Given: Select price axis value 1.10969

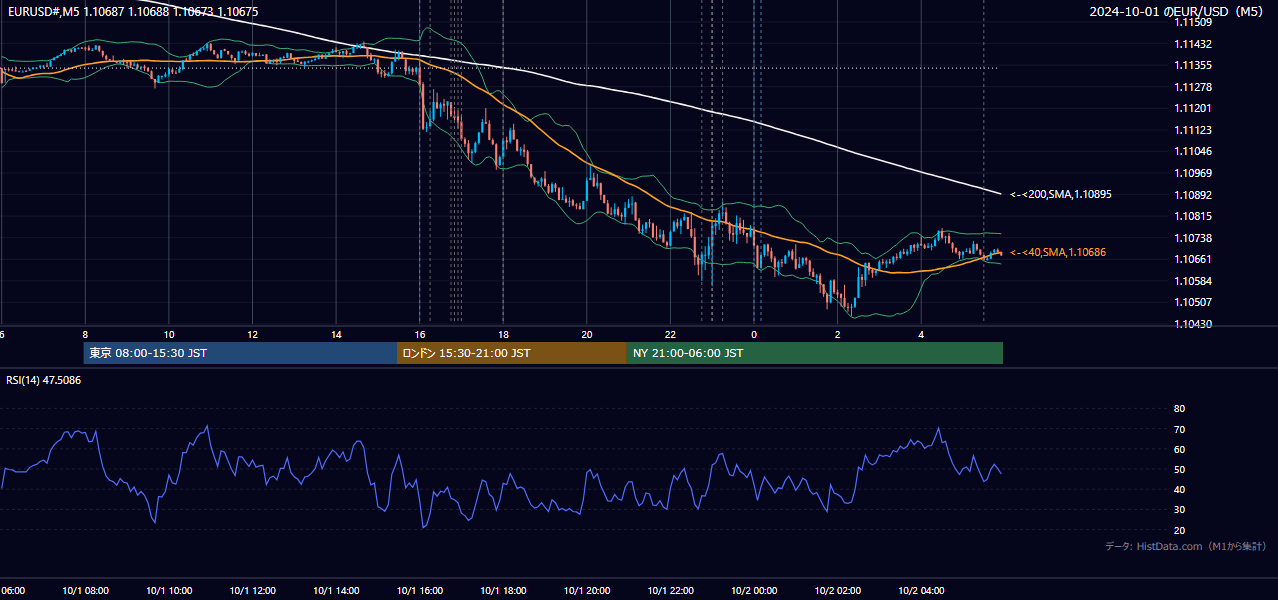Looking at the screenshot, I should pyautogui.click(x=1193, y=173).
